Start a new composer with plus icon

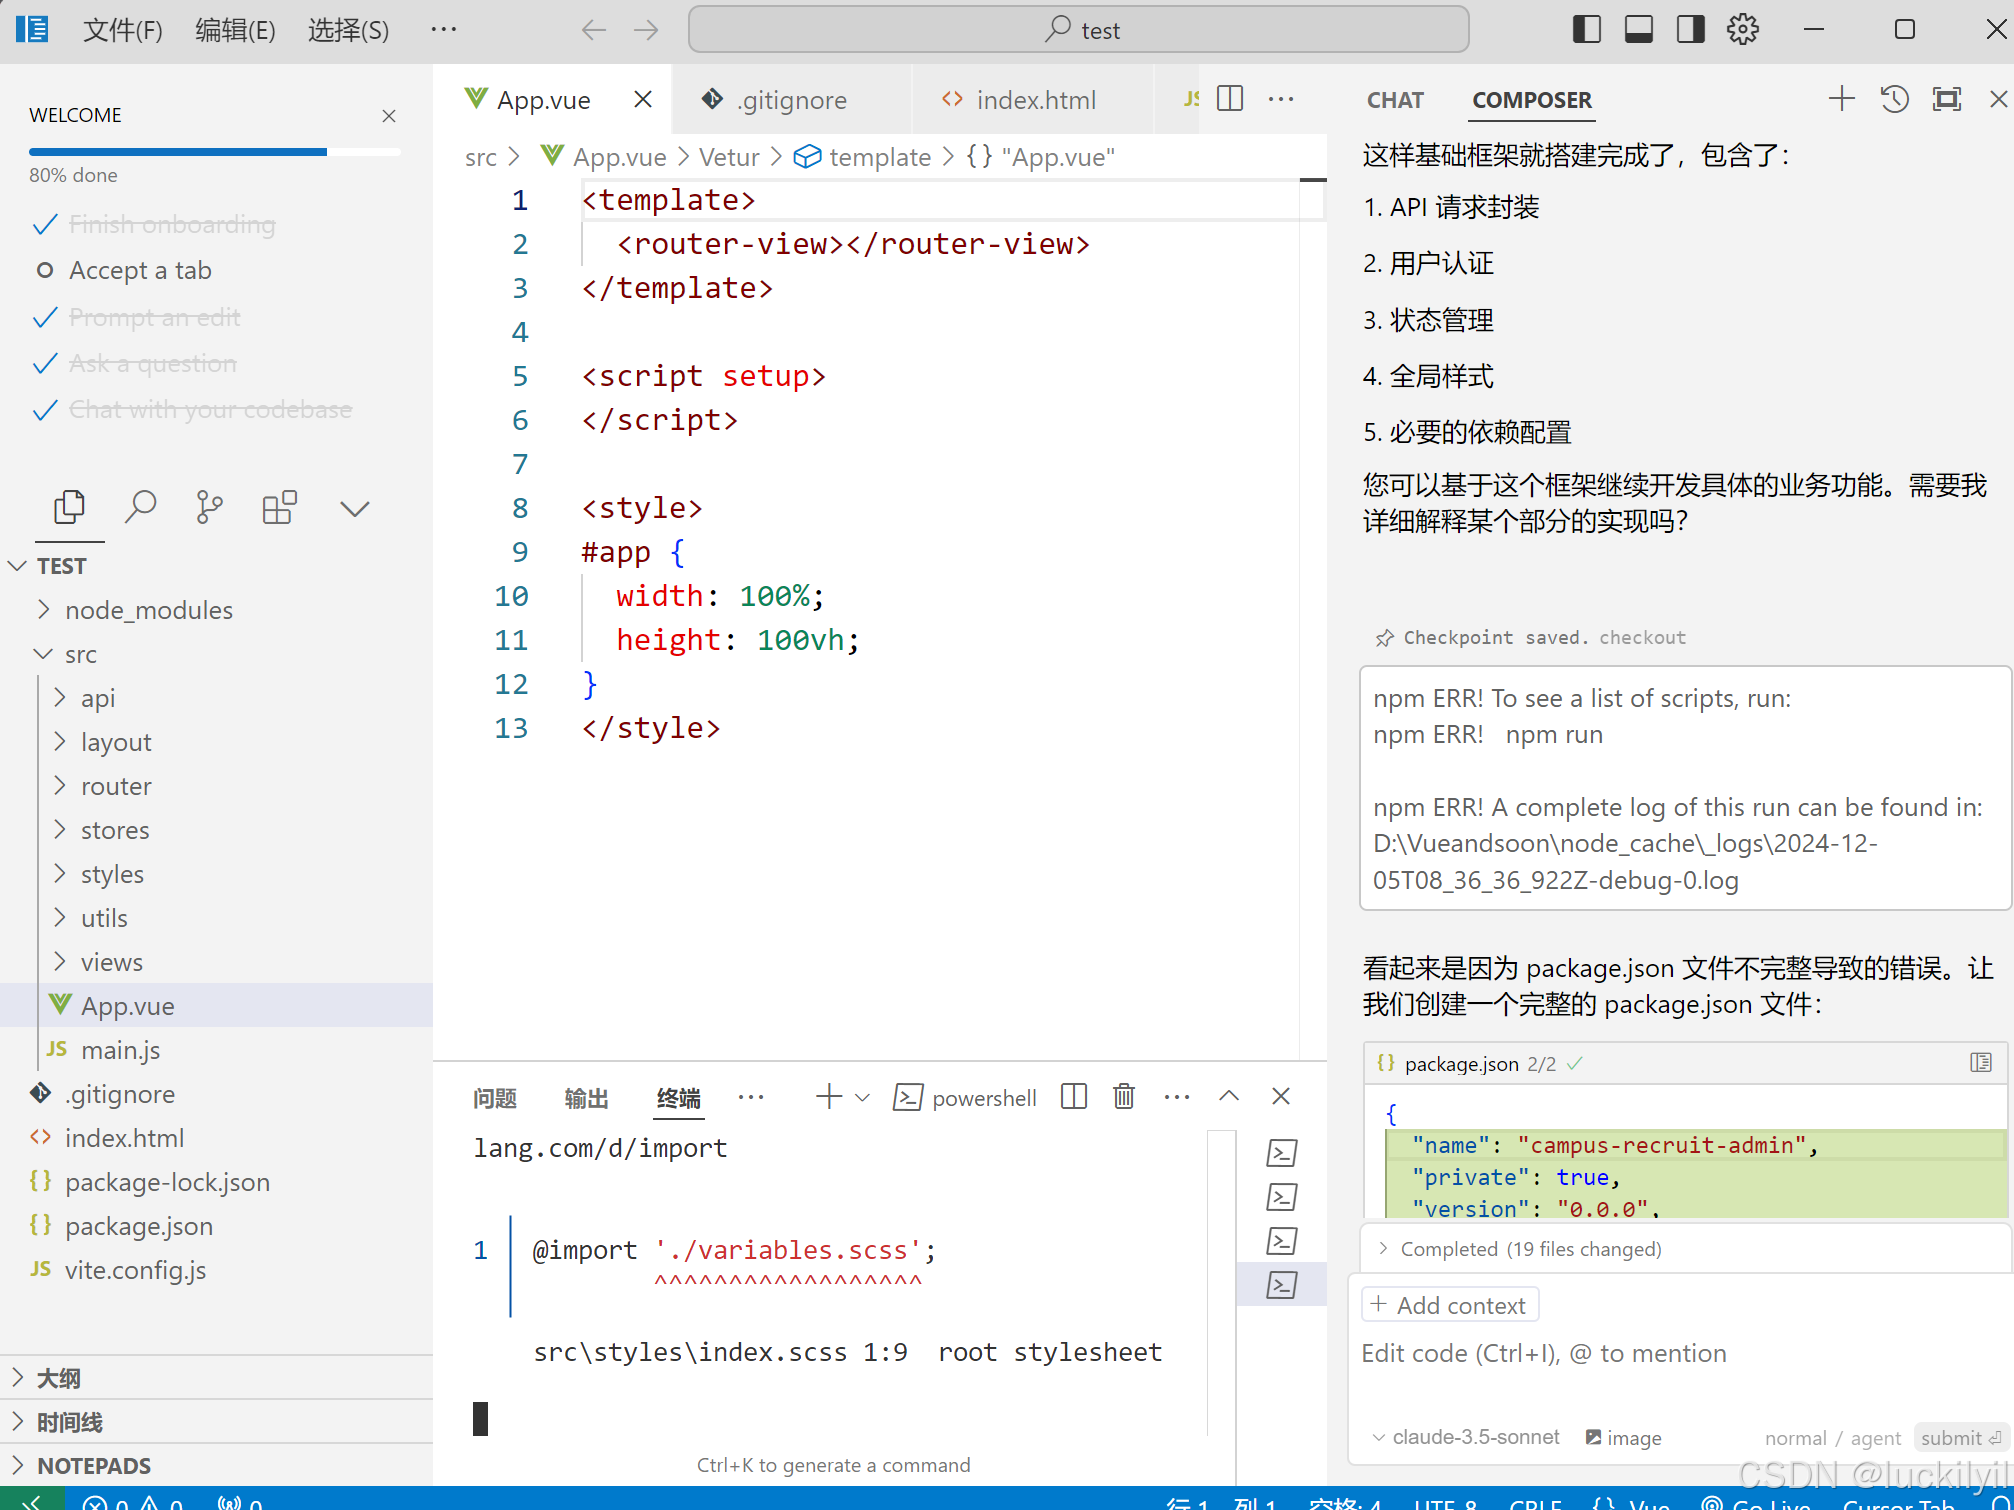[1841, 99]
